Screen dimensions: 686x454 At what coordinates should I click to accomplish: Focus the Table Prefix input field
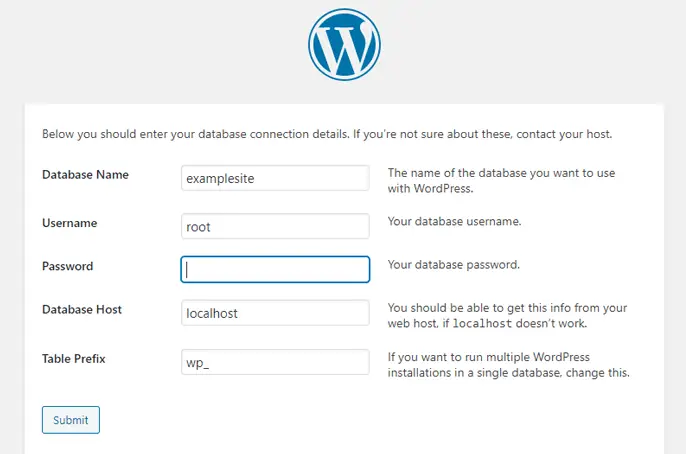[x=275, y=362]
